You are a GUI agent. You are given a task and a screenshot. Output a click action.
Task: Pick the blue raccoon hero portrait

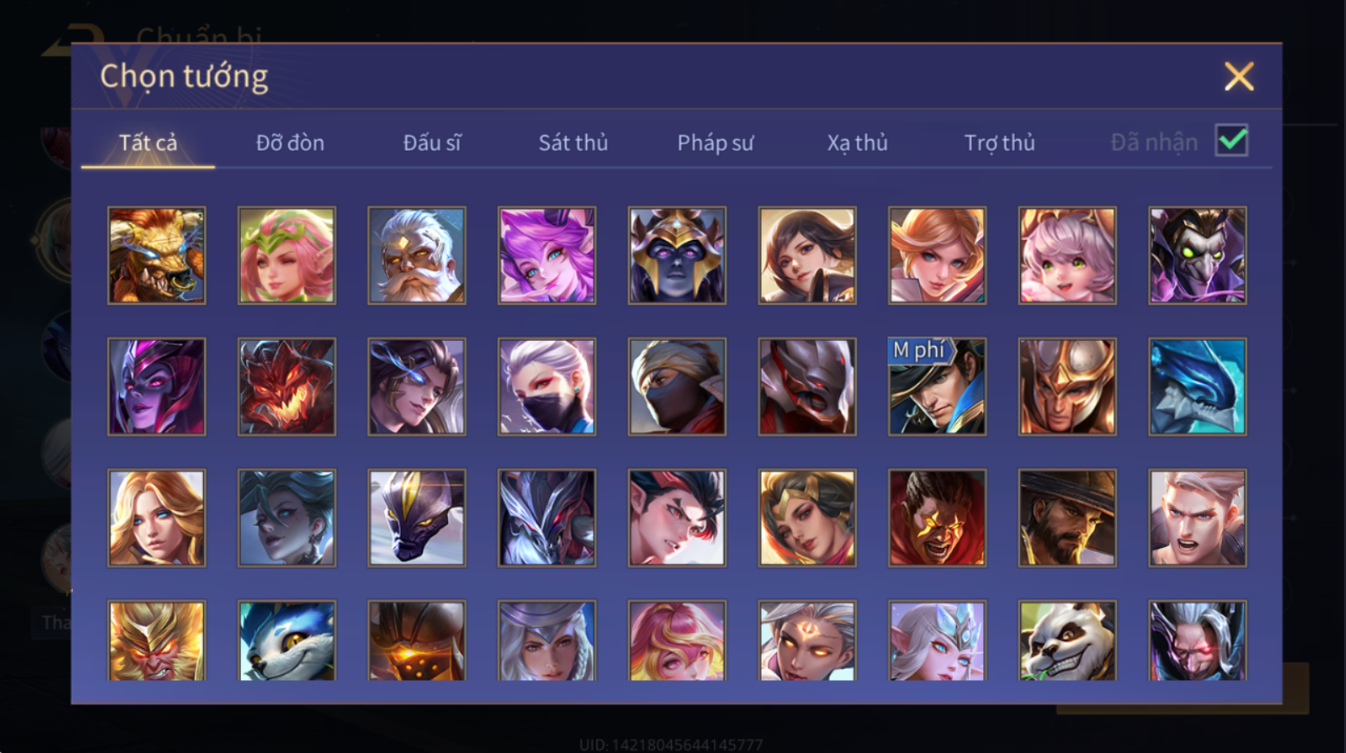tap(287, 640)
